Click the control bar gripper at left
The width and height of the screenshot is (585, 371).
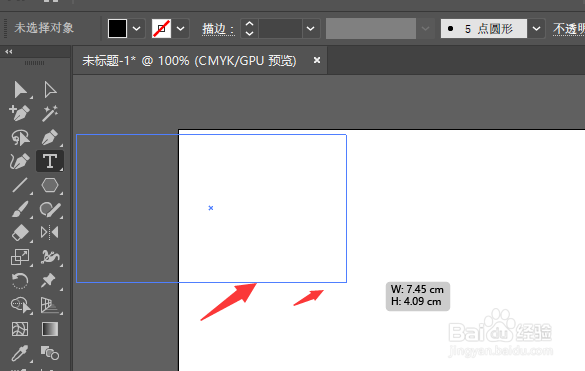tap(5, 28)
